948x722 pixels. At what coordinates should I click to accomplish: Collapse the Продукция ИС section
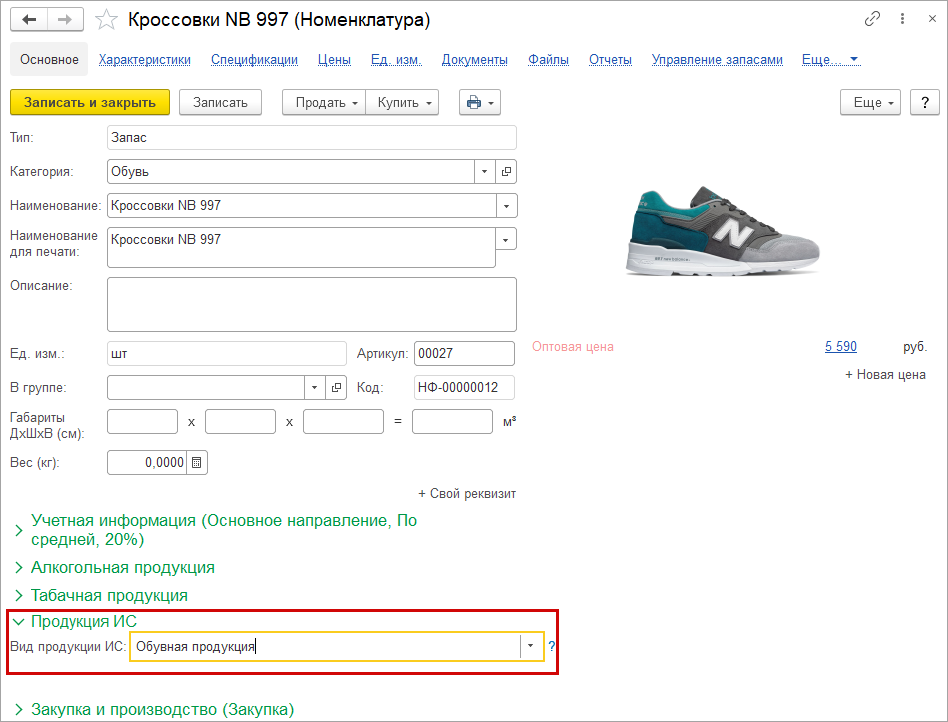click(83, 622)
